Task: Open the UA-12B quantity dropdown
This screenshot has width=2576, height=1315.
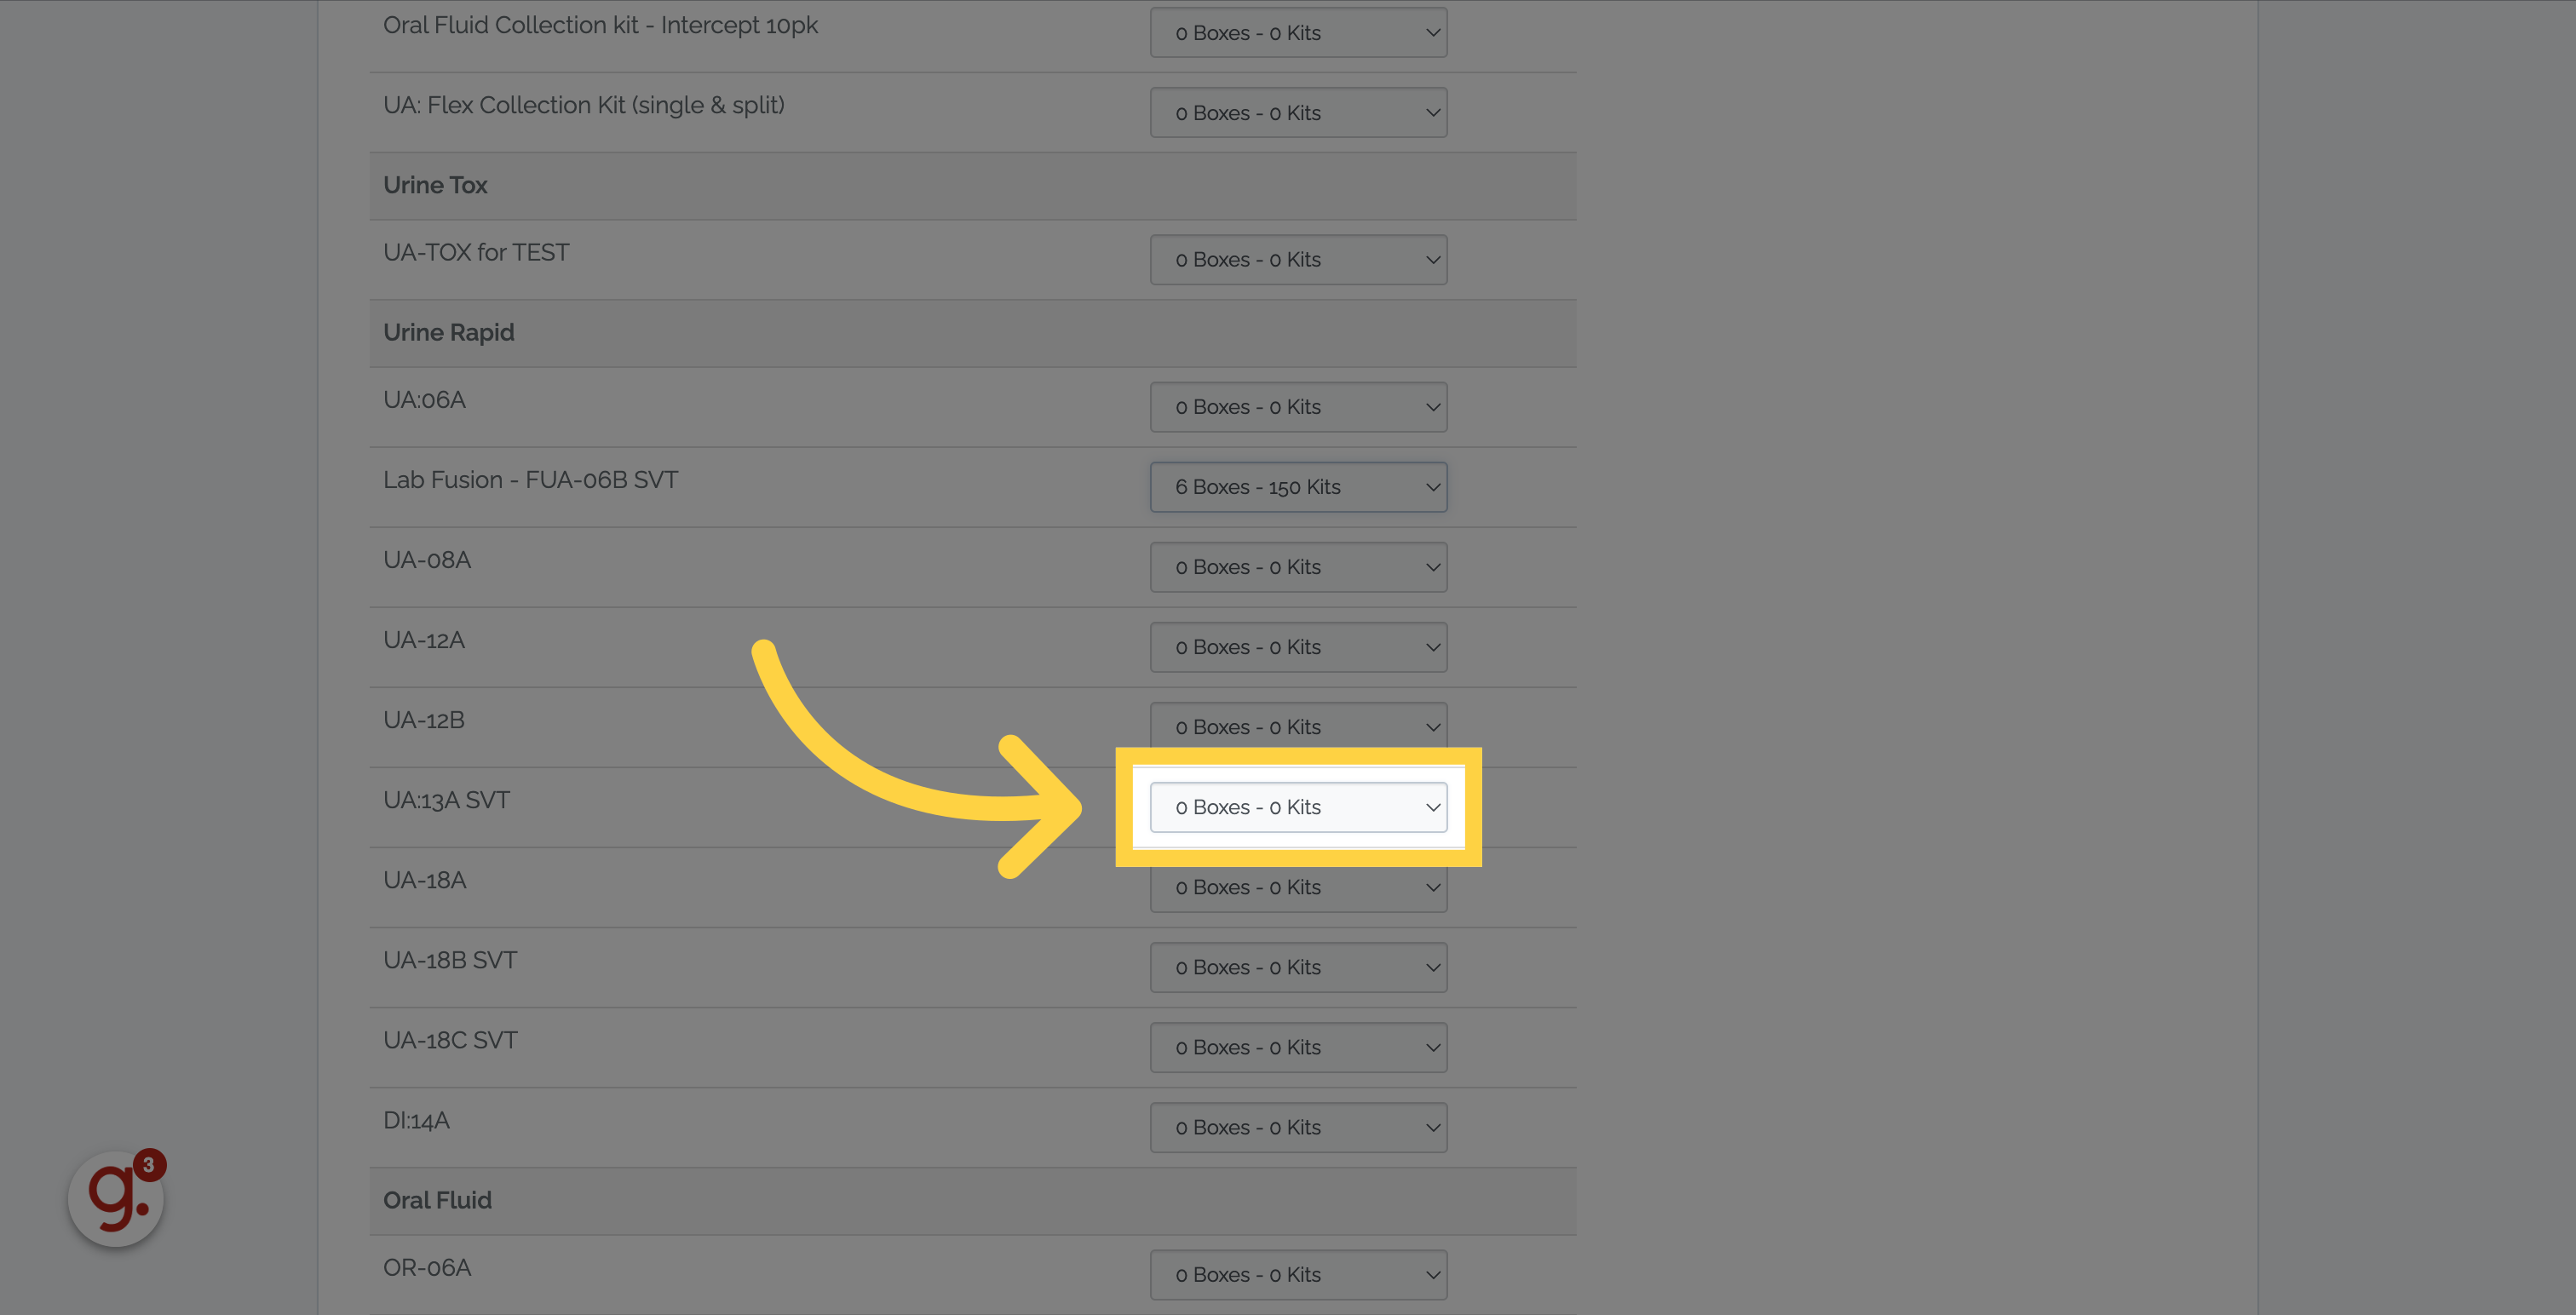Action: 1298,725
